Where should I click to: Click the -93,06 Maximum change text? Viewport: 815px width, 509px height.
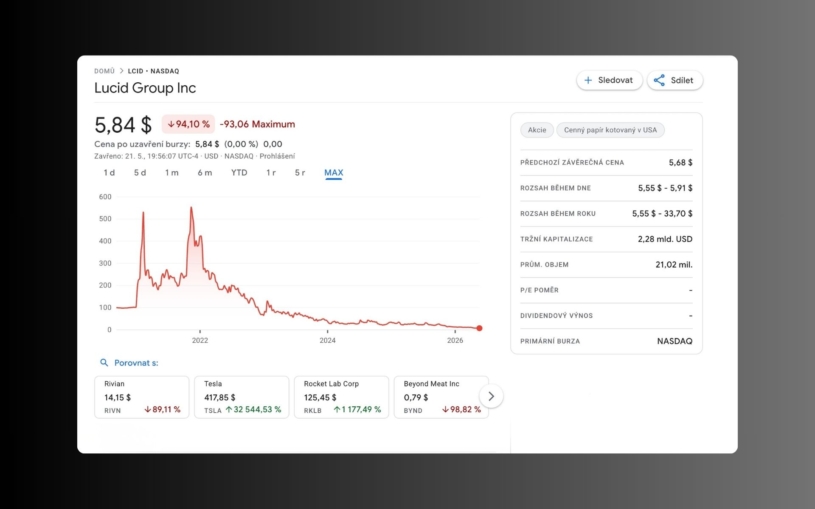[257, 124]
